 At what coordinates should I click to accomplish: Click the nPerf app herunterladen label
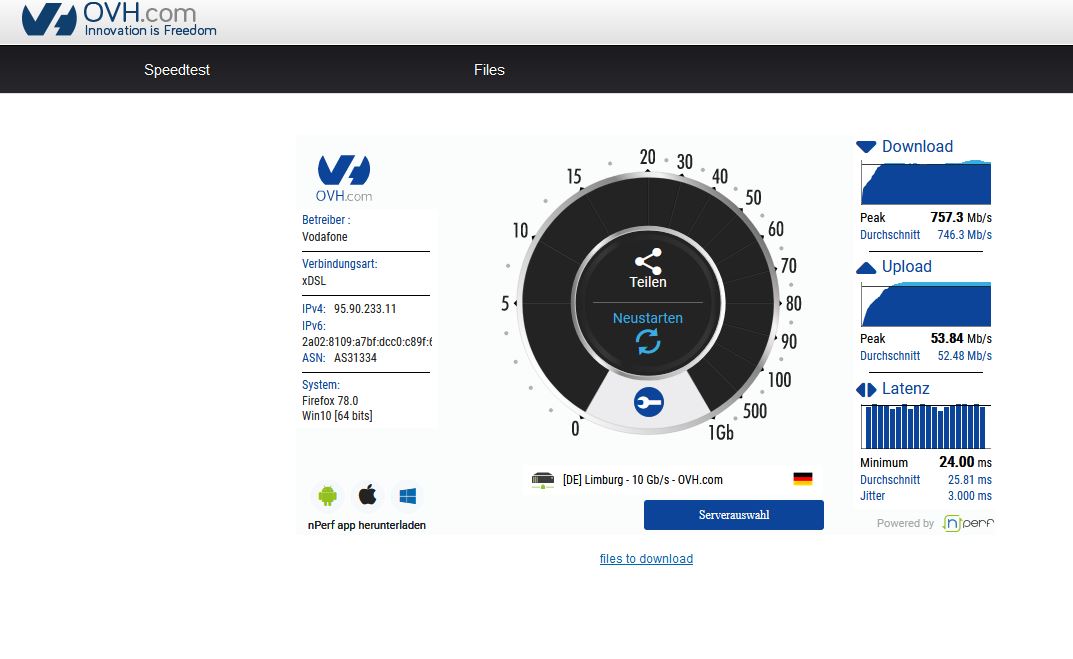(367, 525)
